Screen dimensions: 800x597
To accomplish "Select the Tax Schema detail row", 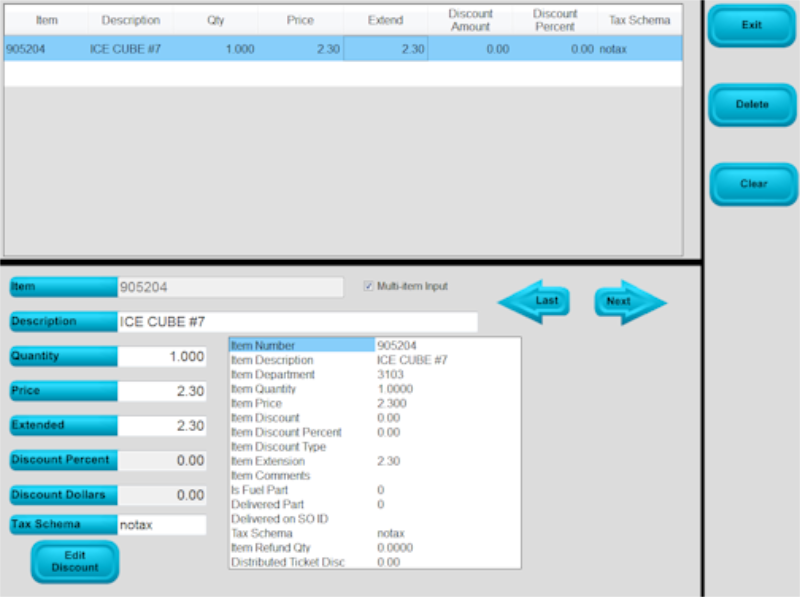I will (x=300, y=534).
